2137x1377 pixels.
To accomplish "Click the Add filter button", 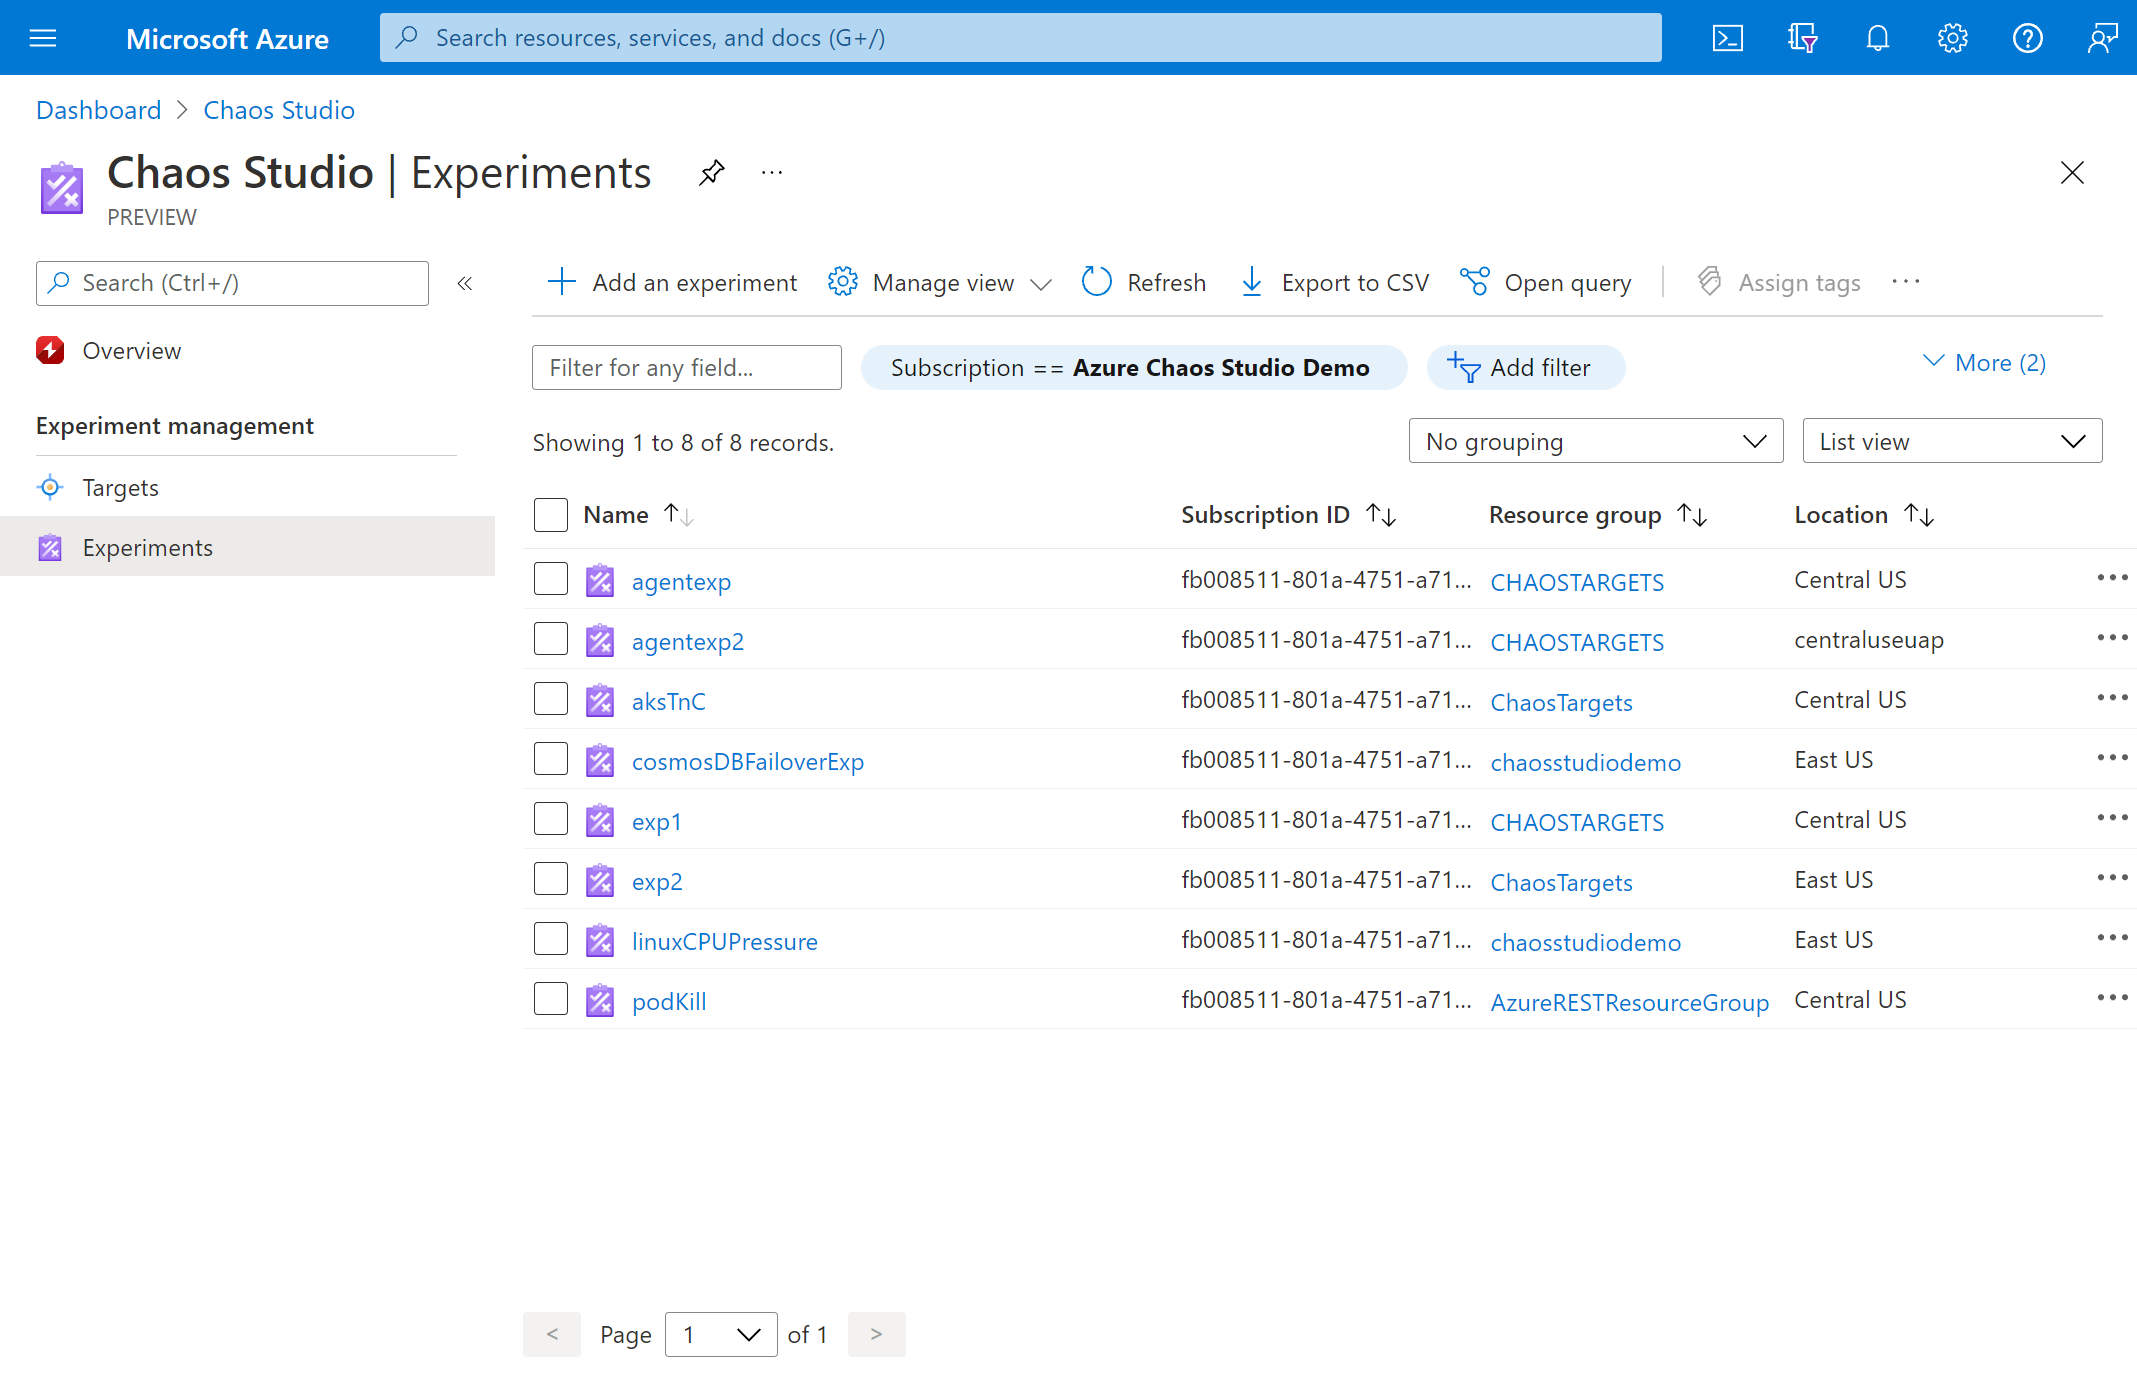I will [x=1523, y=368].
